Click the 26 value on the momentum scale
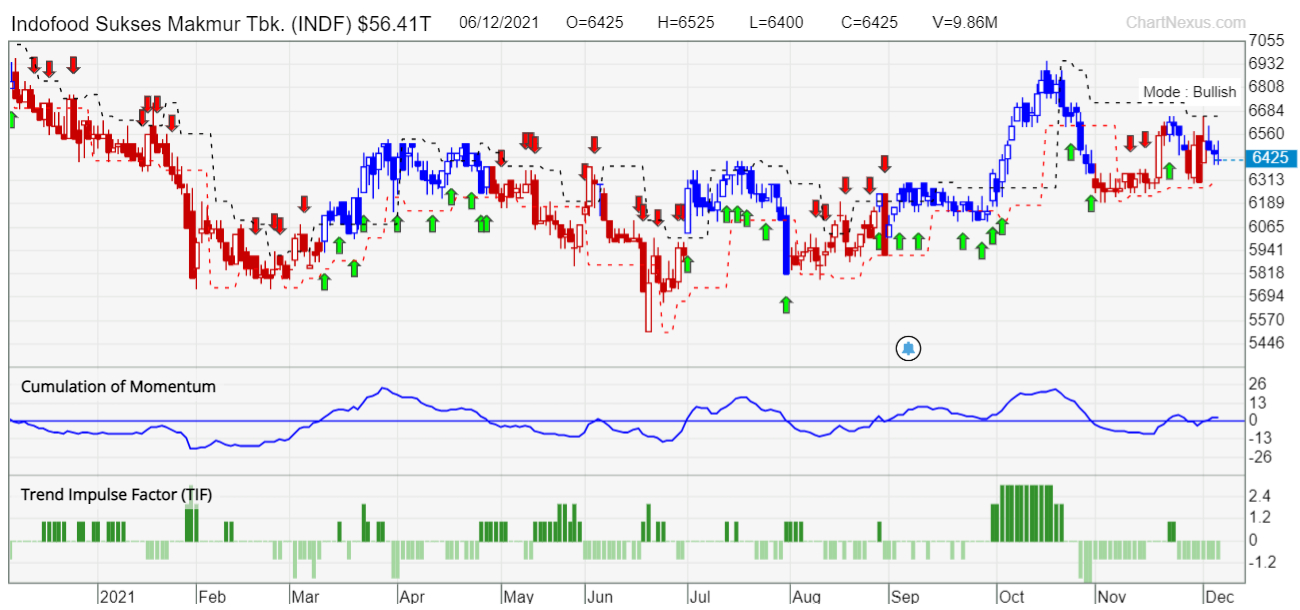The image size is (1300, 610). [x=1258, y=384]
